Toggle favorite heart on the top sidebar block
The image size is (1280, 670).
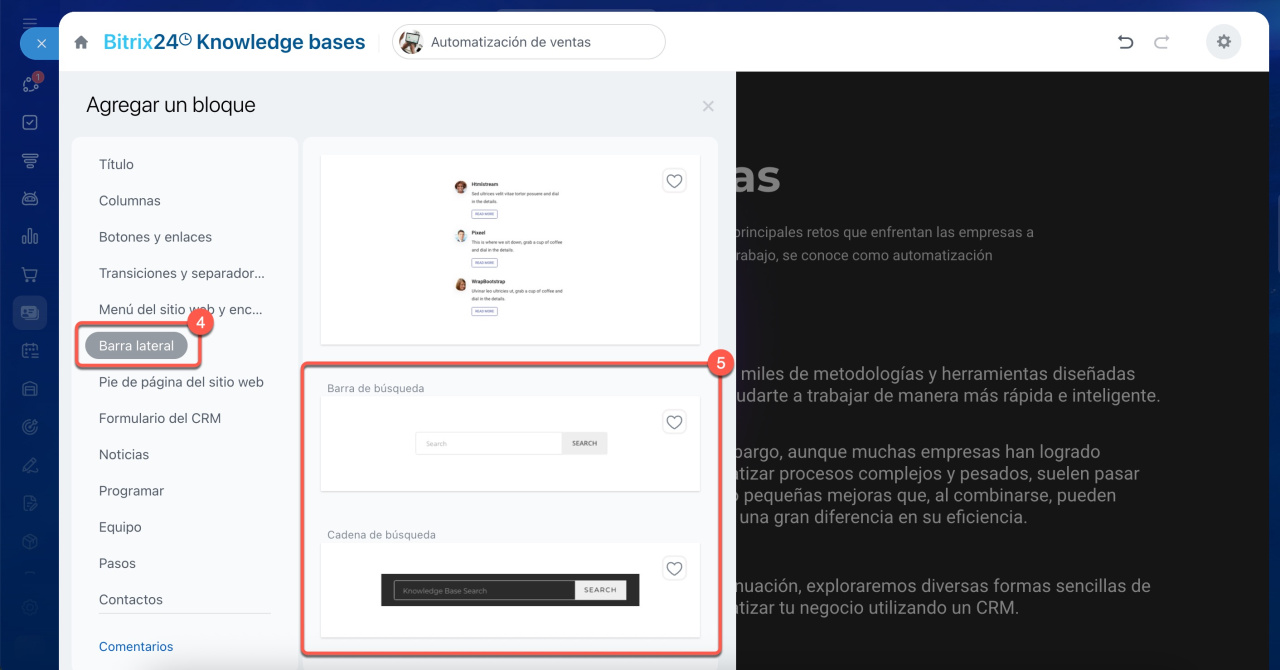tap(674, 181)
